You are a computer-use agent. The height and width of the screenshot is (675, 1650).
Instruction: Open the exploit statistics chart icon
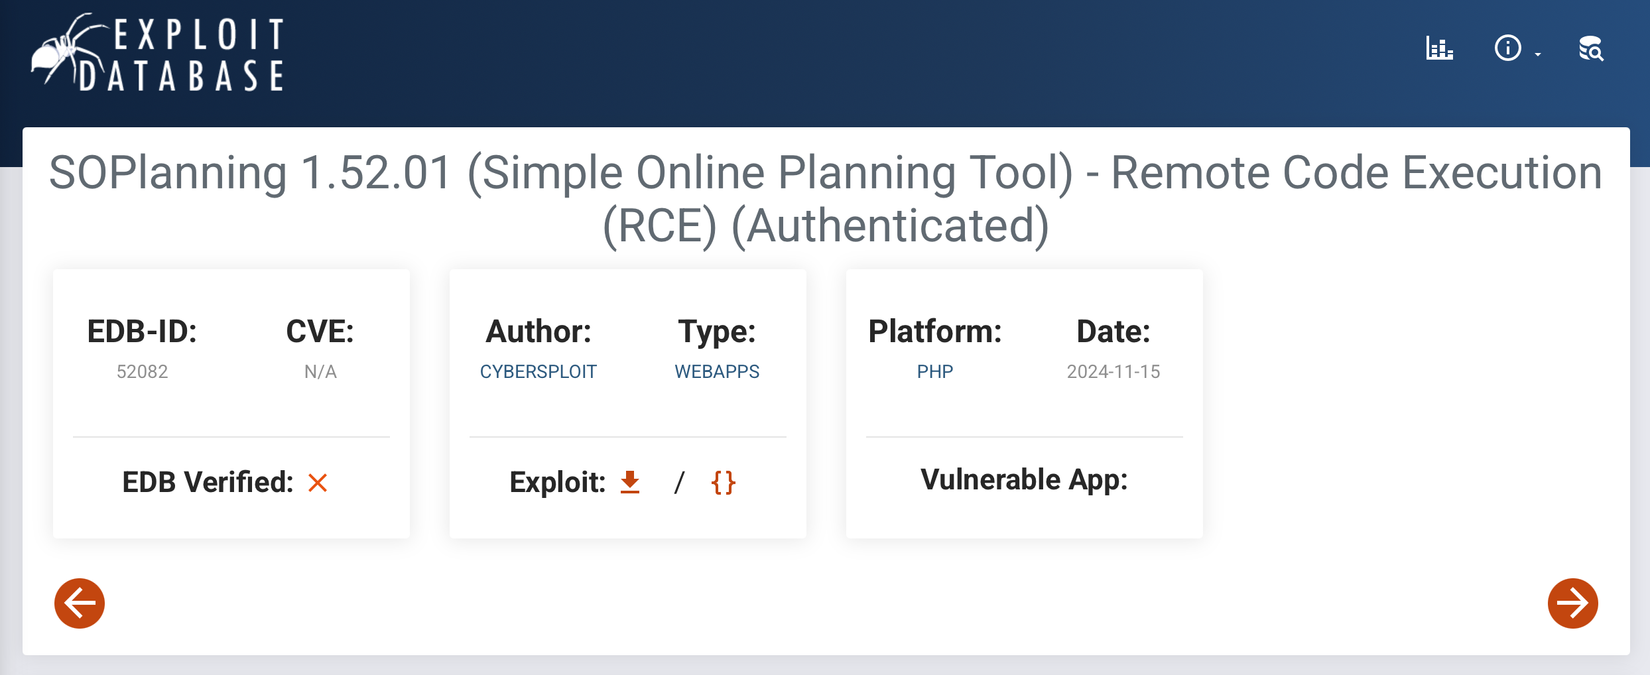(x=1439, y=48)
